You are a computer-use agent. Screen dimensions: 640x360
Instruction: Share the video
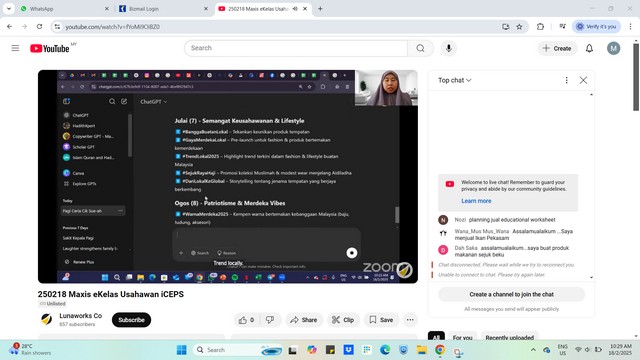[304, 320]
